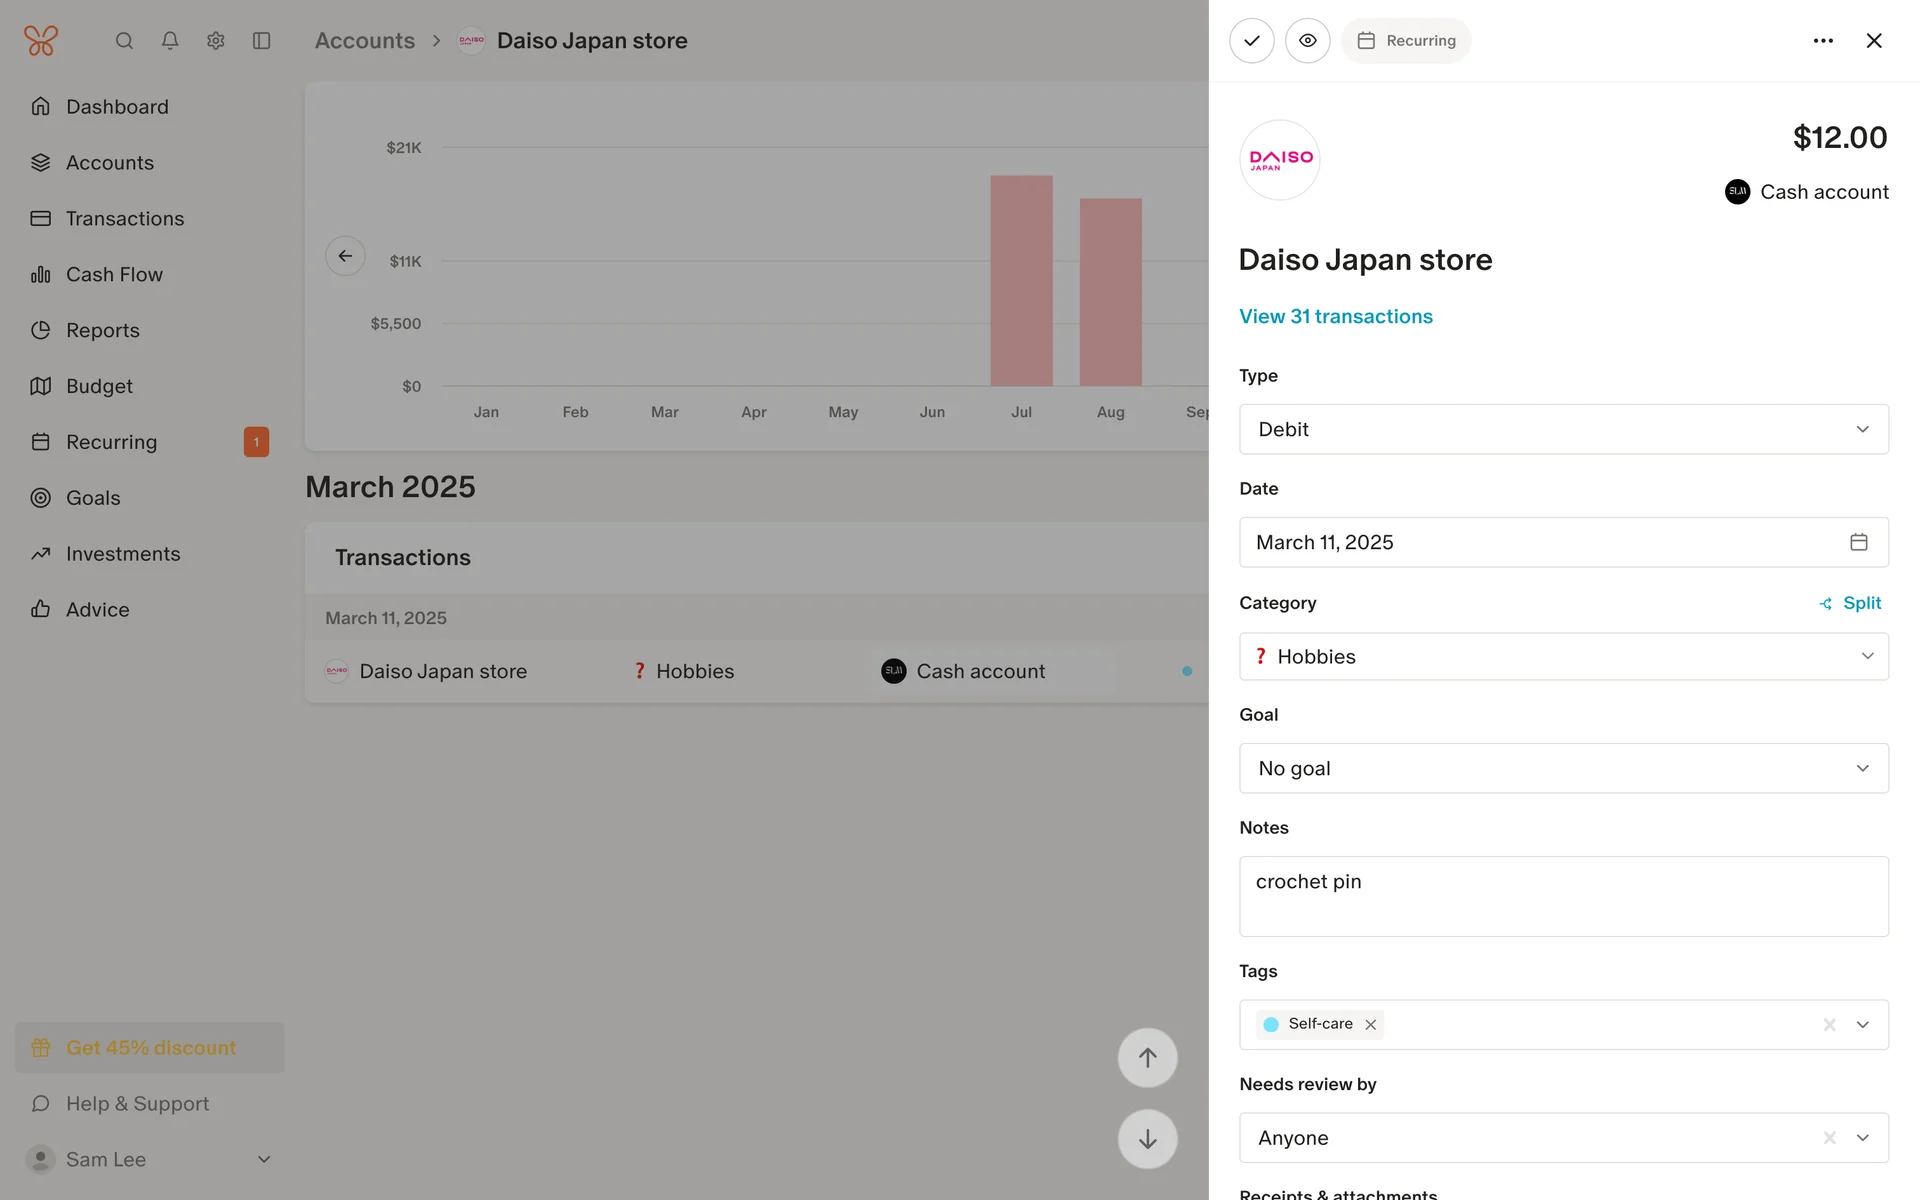Click Split next to Category
The width and height of the screenshot is (1920, 1200).
[x=1851, y=603]
